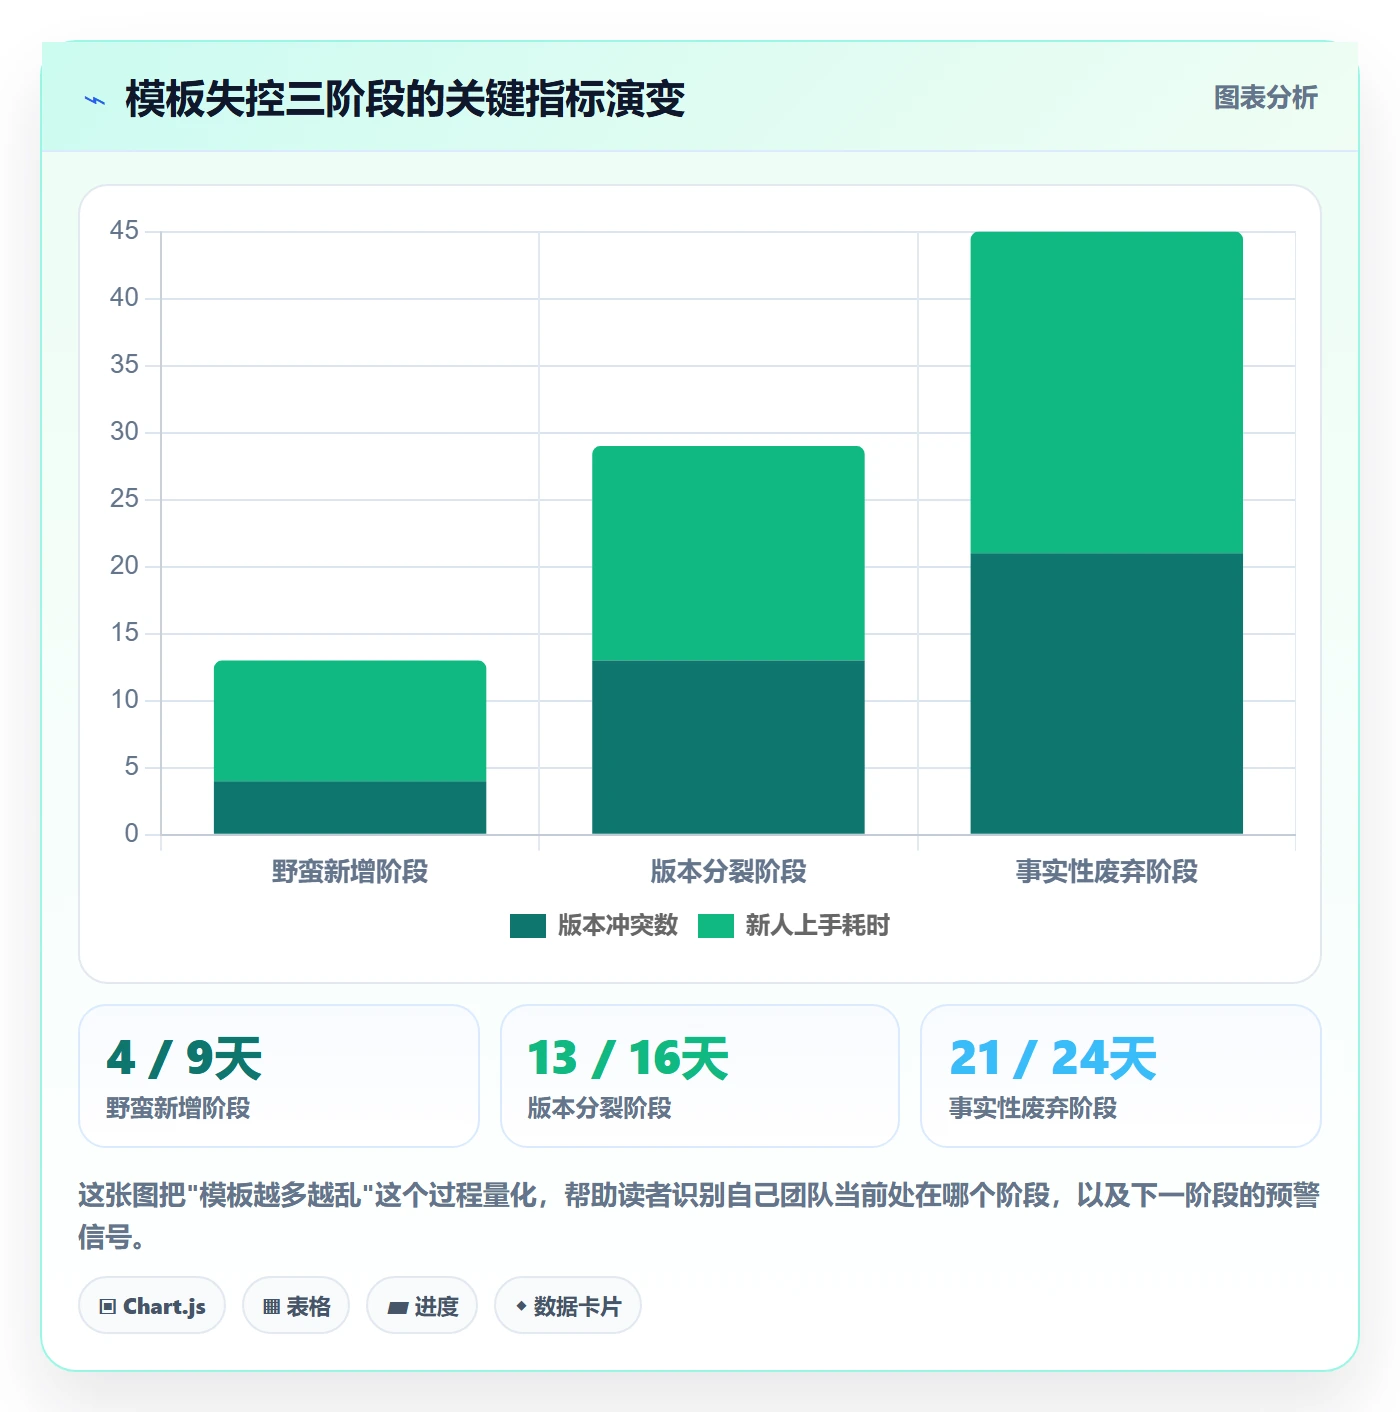Click the 版本分裂阶段 x-axis label
This screenshot has height=1412, width=1400.
728,872
